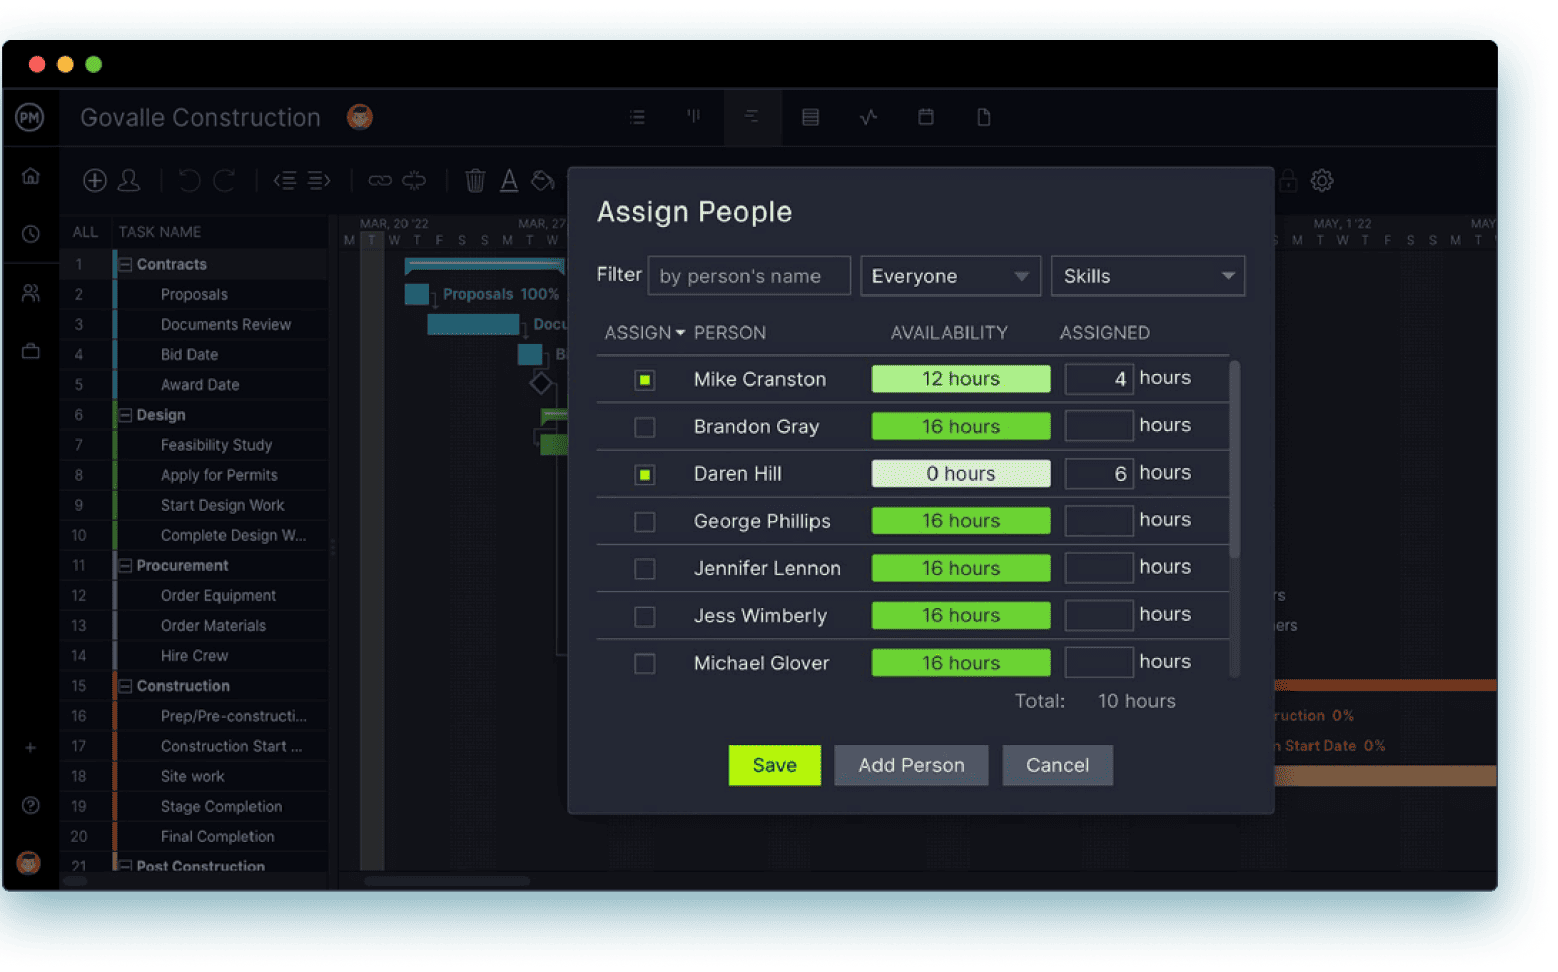Collapse the Procurement task group
This screenshot has height=972, width=1558.
[x=126, y=566]
